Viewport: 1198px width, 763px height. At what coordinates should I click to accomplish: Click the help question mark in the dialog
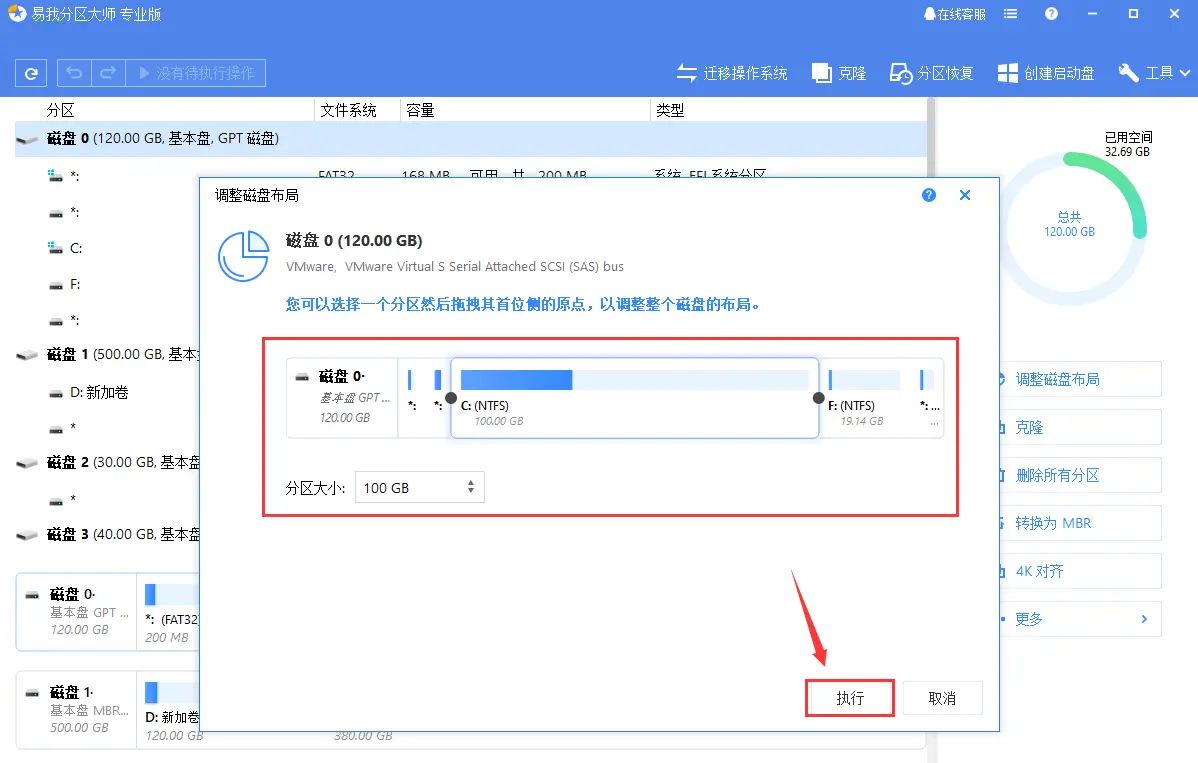928,195
